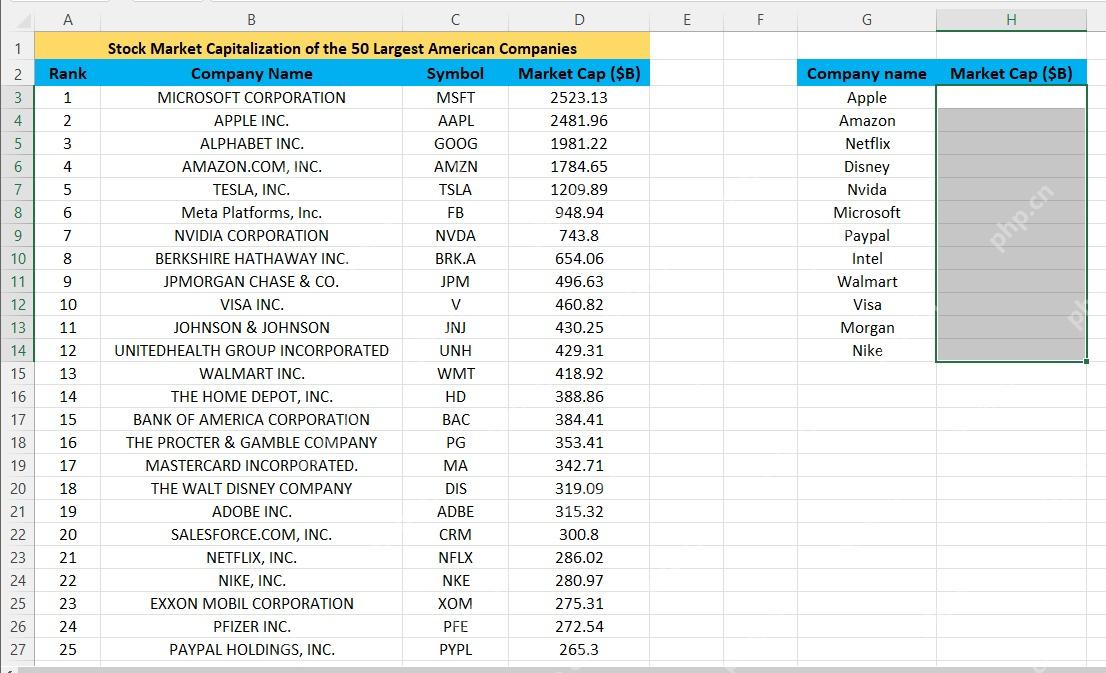This screenshot has height=673, width=1106.
Task: Click the 'Rank' header cell
Action: 68,73
